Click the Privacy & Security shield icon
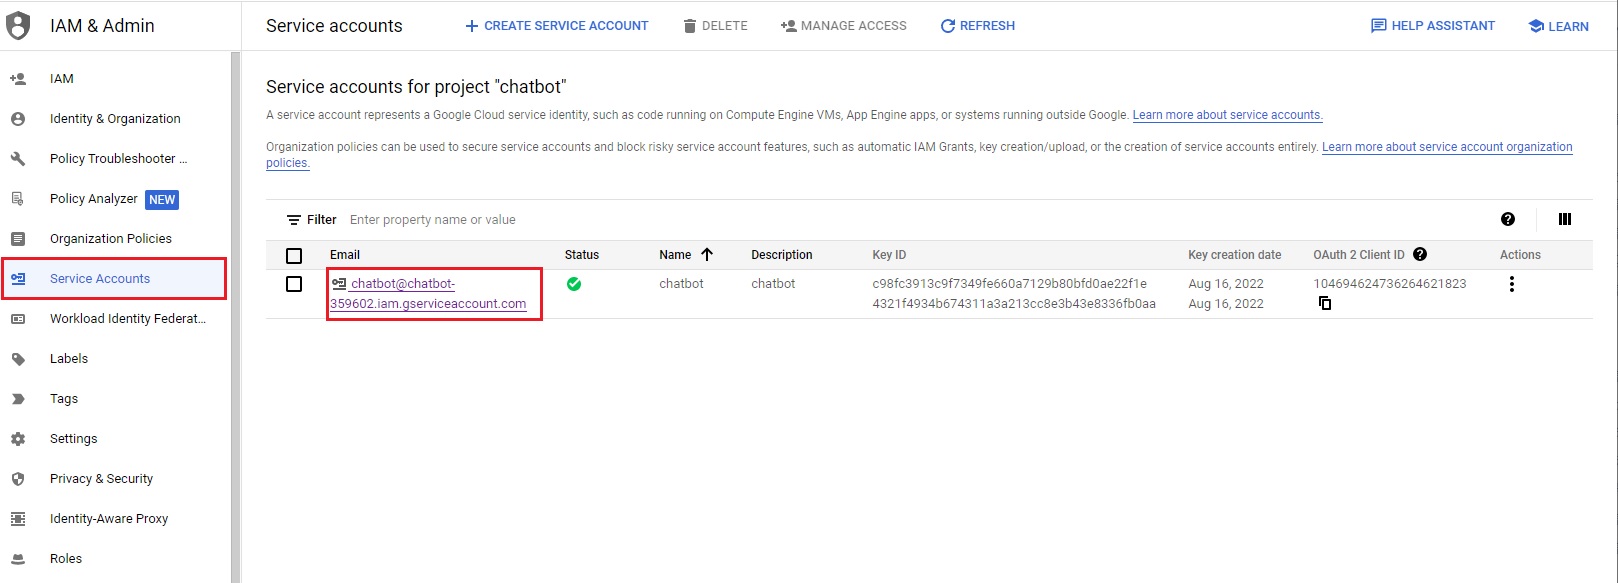Screen dimensions: 1618x583 (18, 479)
